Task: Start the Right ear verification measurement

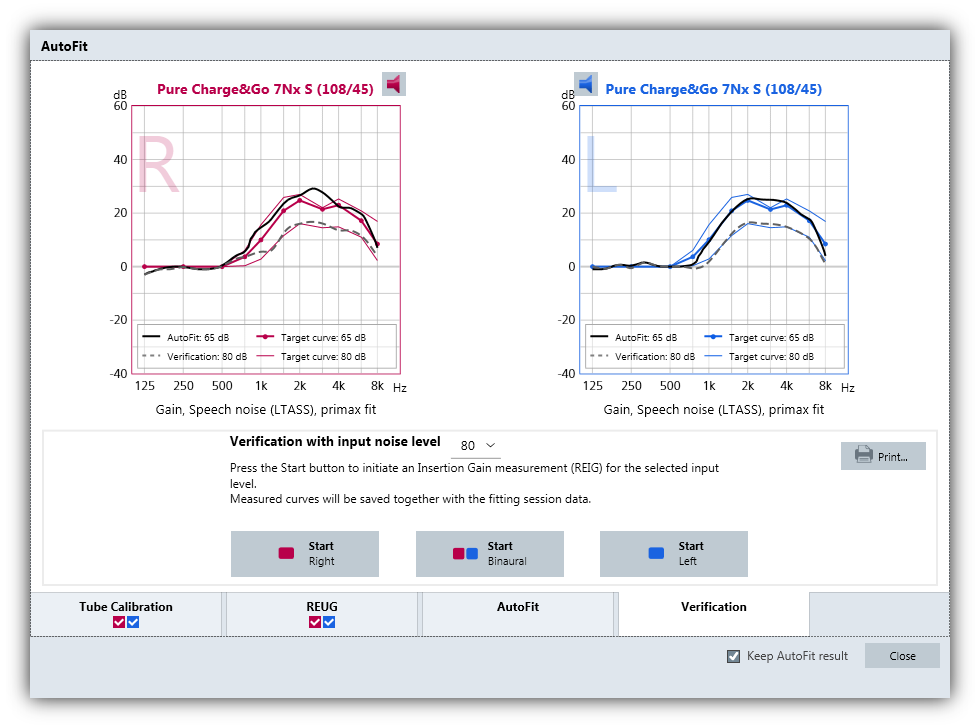Action: coord(305,554)
